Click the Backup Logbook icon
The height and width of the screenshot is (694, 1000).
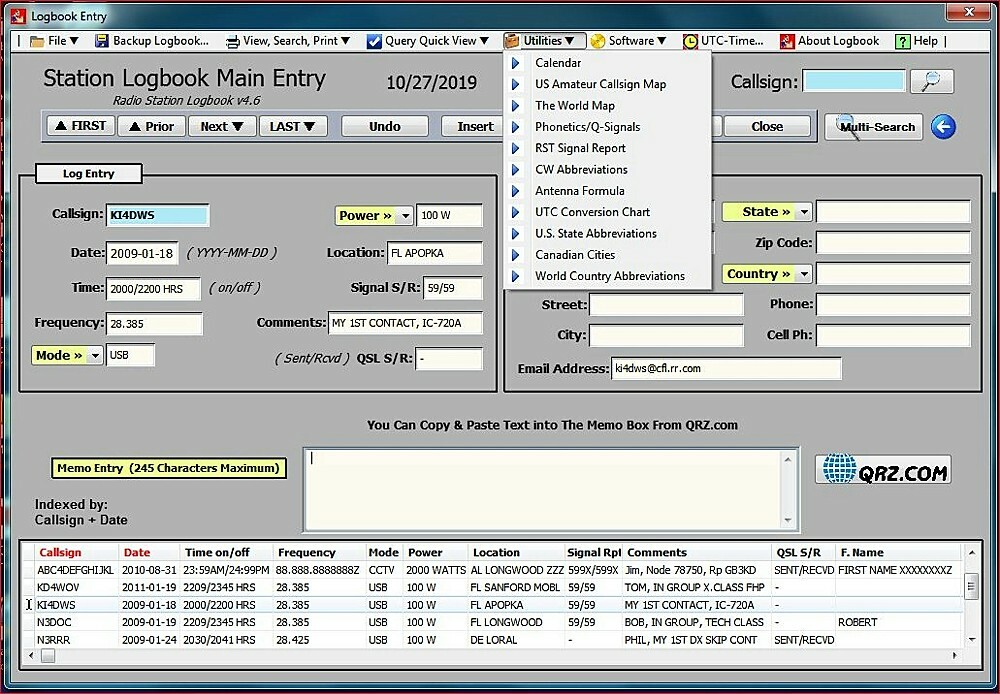pos(101,41)
